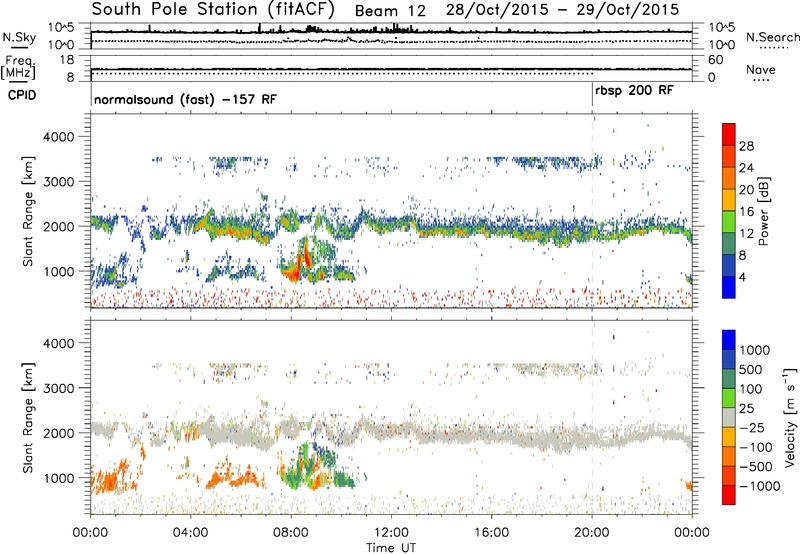800x554 pixels.
Task: Click the '4' tick on the Power scale
Action: pyautogui.click(x=742, y=277)
